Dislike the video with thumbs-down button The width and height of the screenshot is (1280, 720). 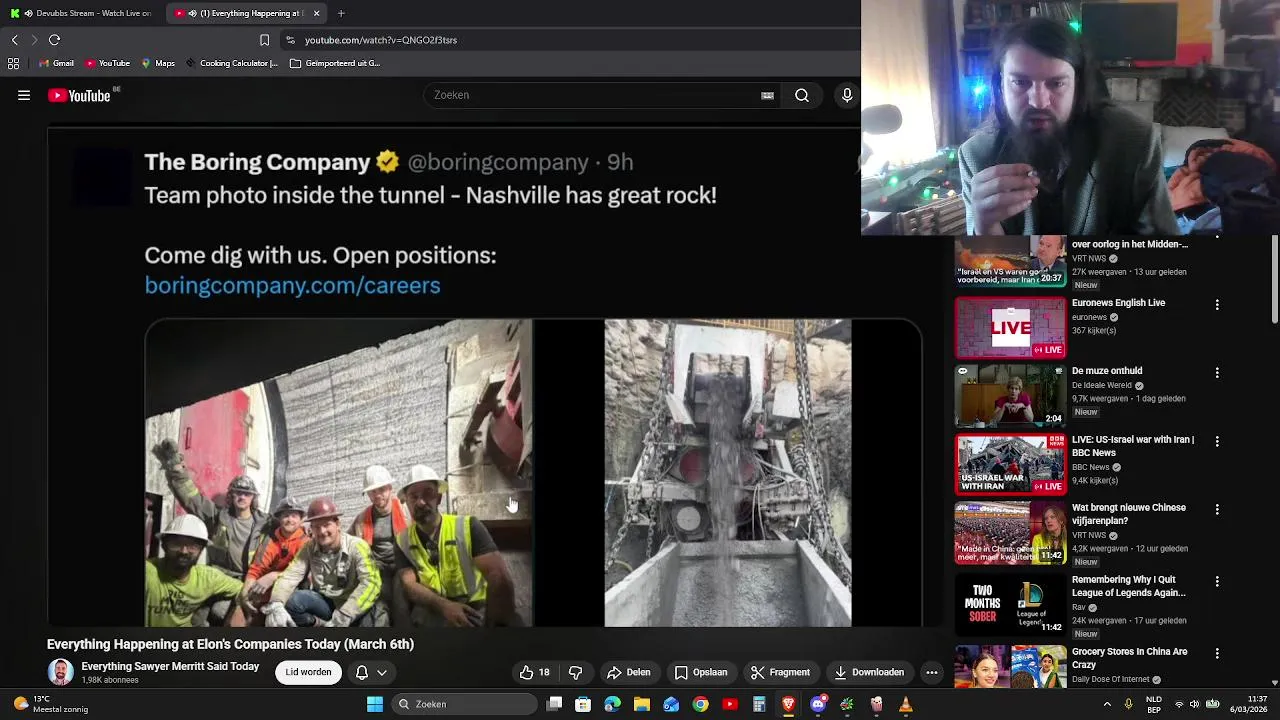(x=575, y=673)
